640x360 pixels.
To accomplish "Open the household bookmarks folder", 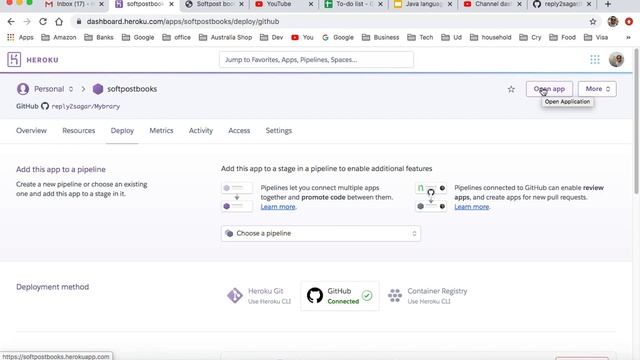I will tap(490, 37).
